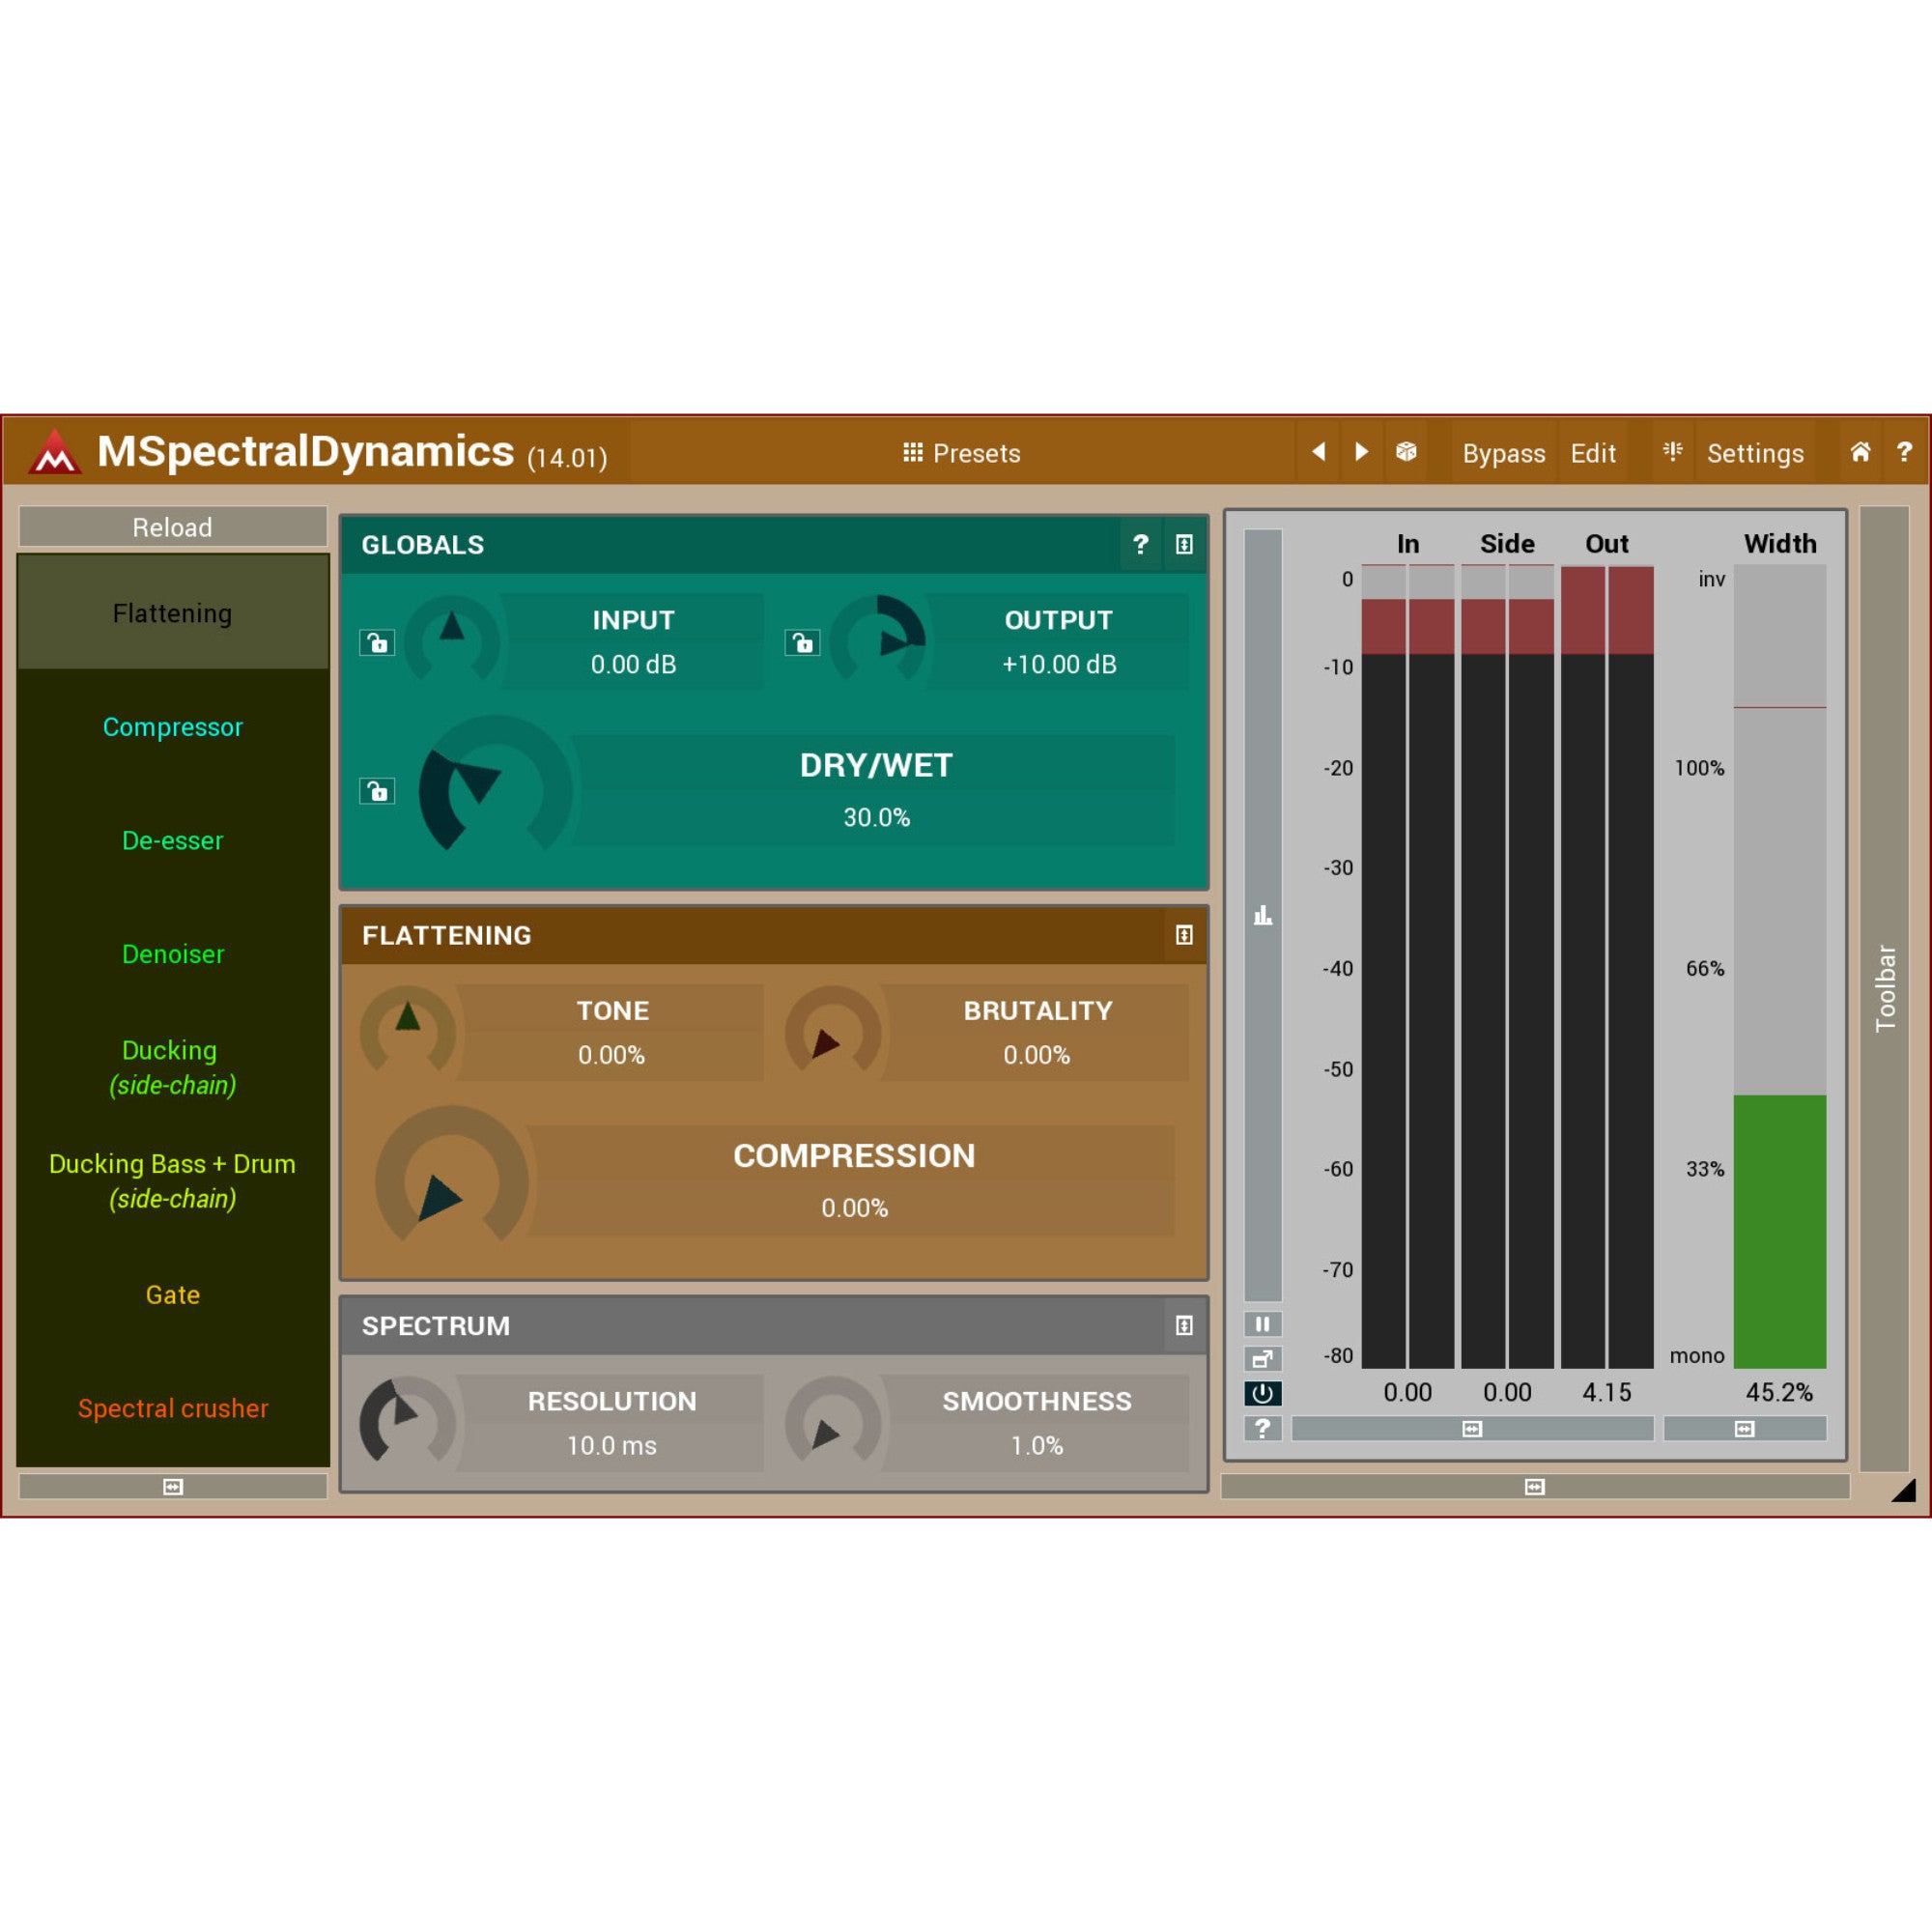Select the Ducking (side-chain) device

[x=173, y=1067]
